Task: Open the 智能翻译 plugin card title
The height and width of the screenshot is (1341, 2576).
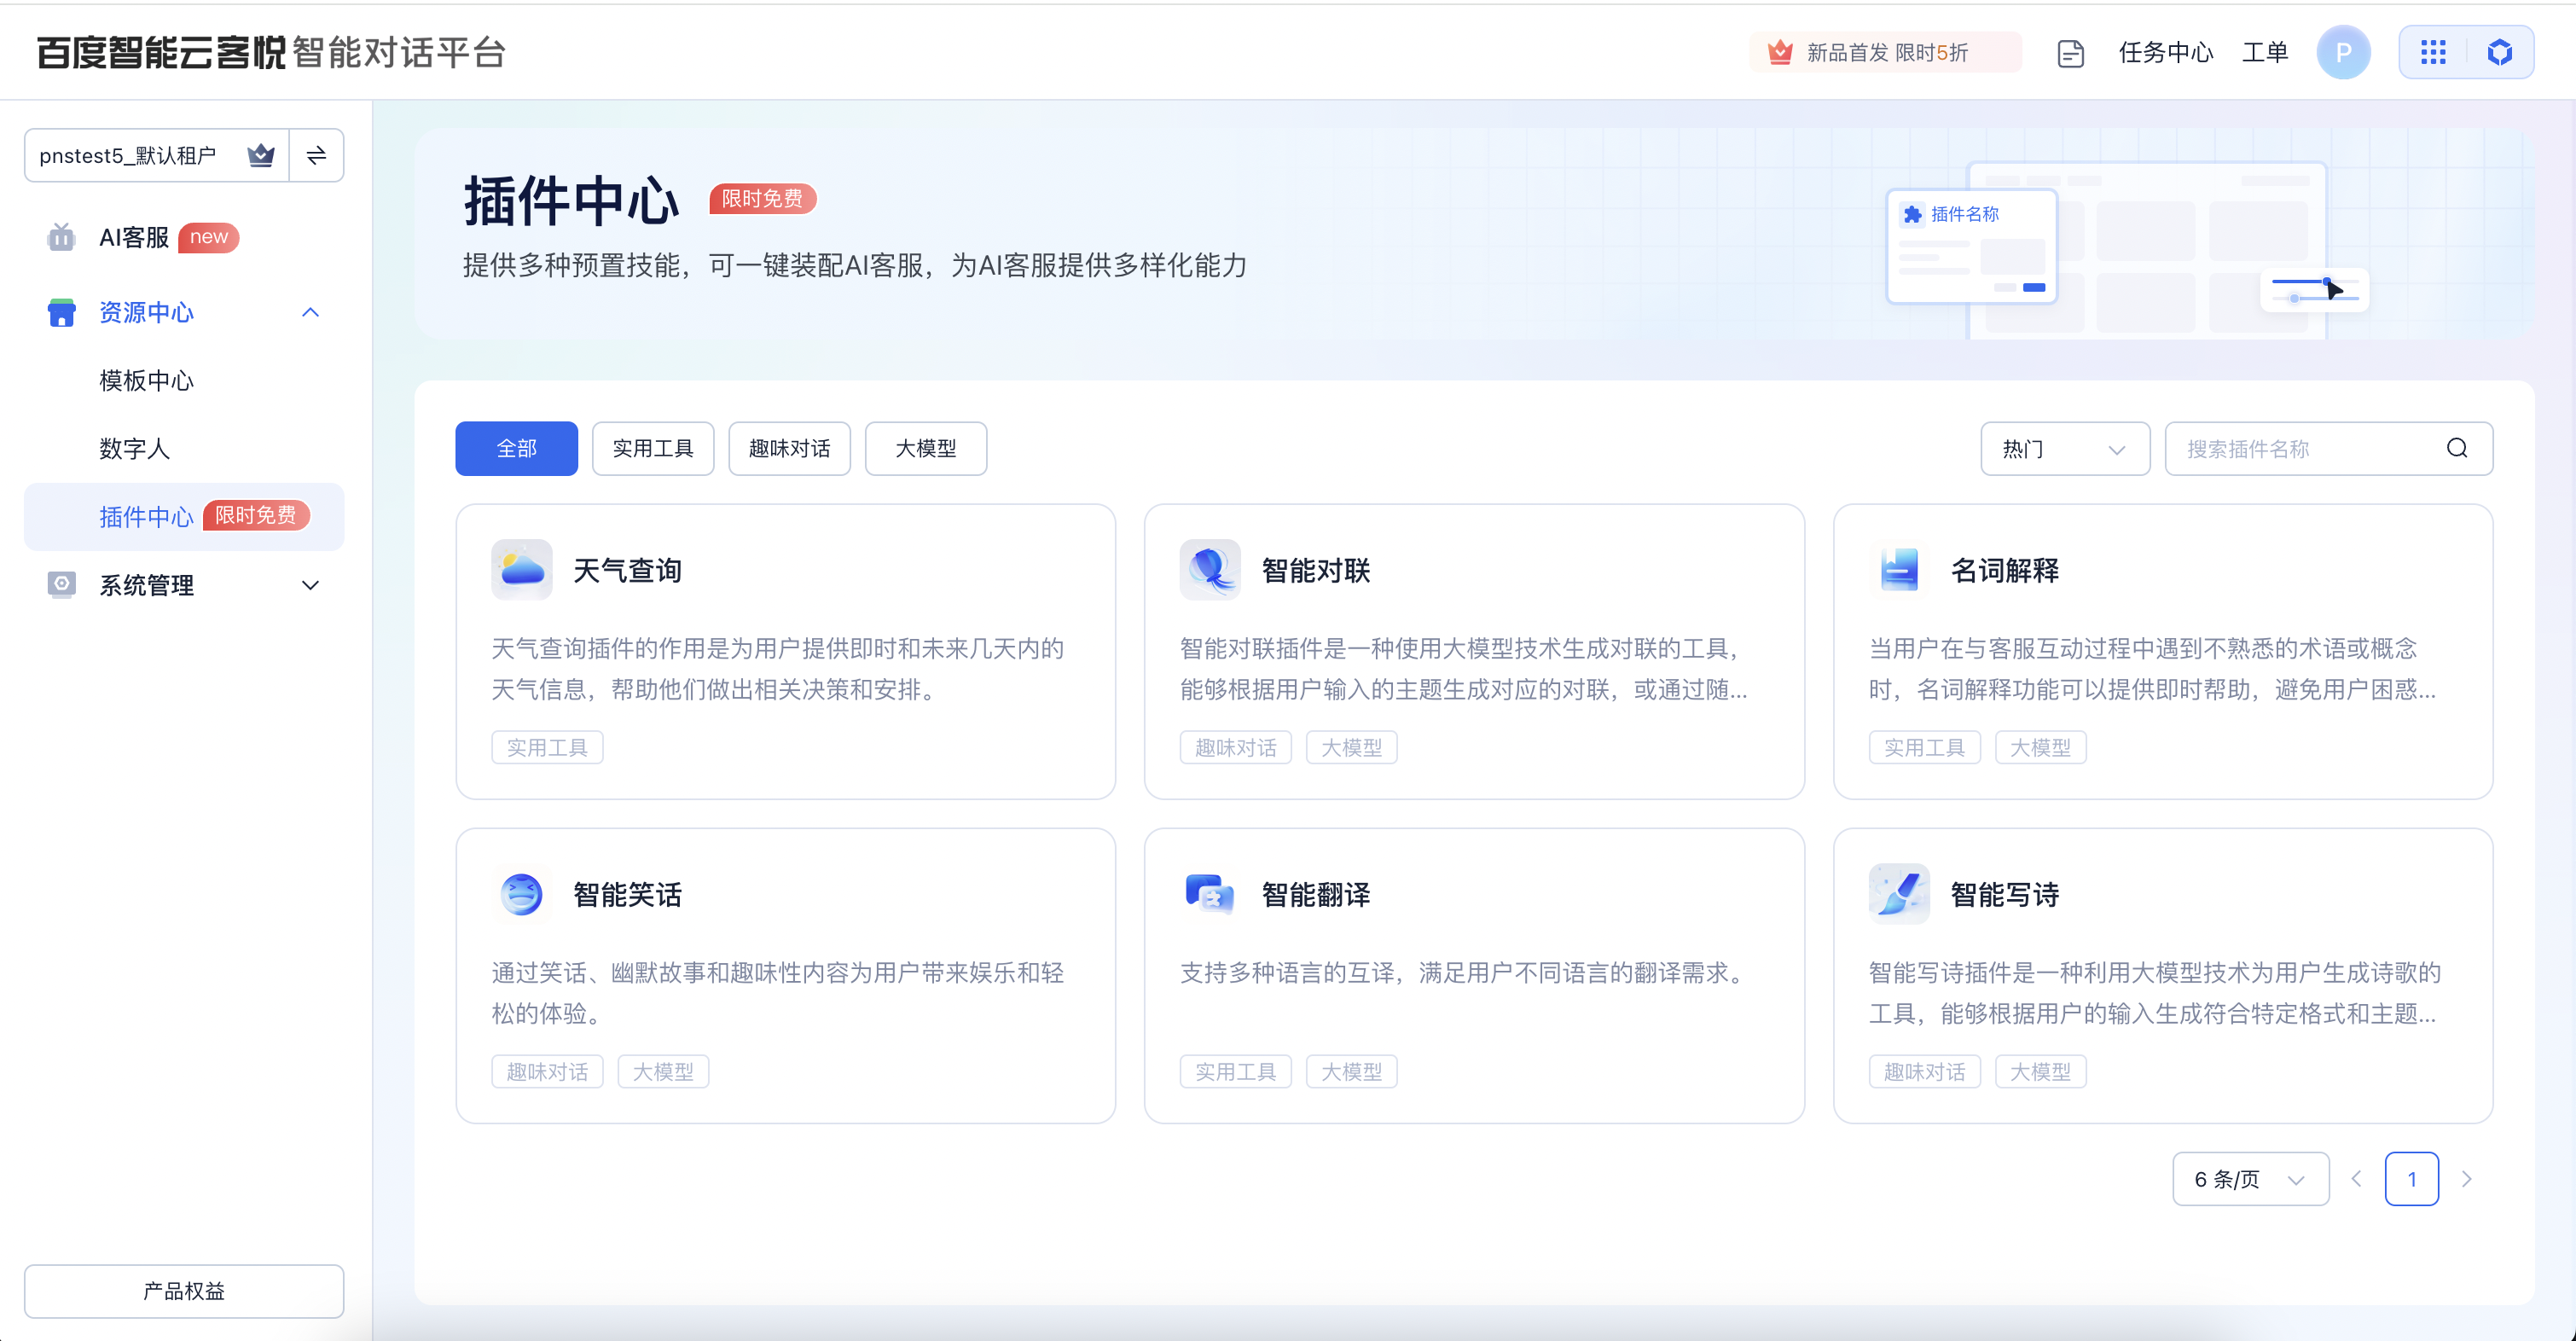Action: click(x=1316, y=894)
